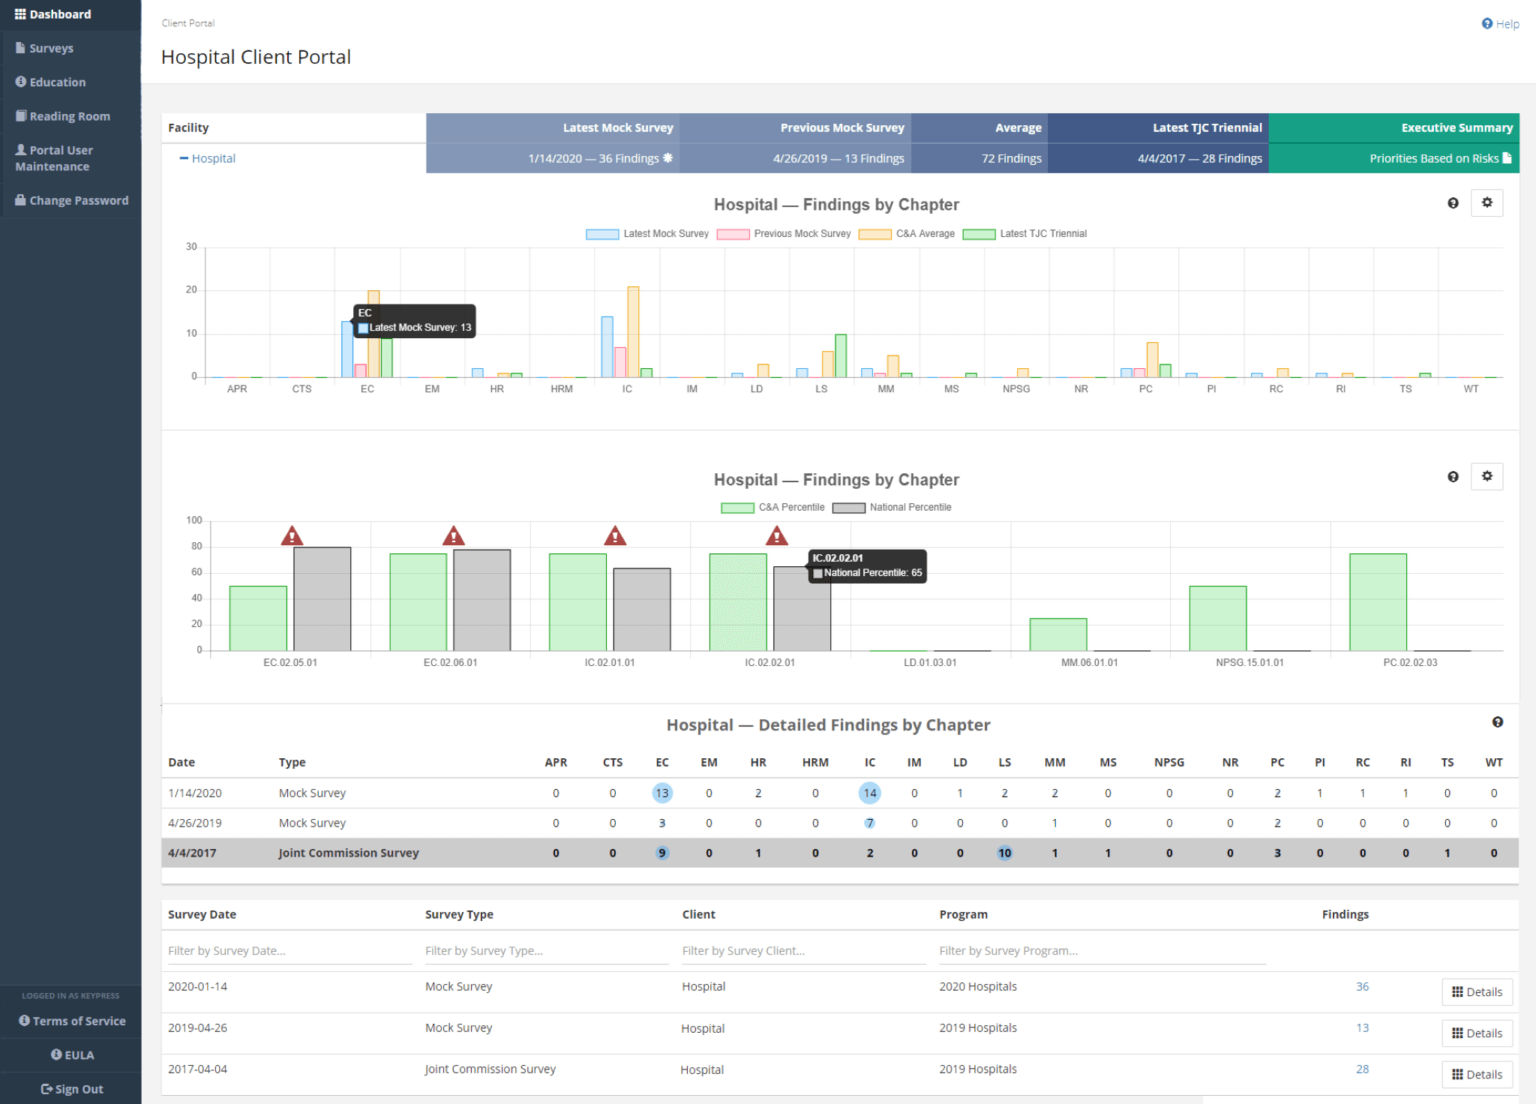The image size is (1536, 1104).
Task: Toggle C&A Average legend color swatch
Action: click(875, 234)
